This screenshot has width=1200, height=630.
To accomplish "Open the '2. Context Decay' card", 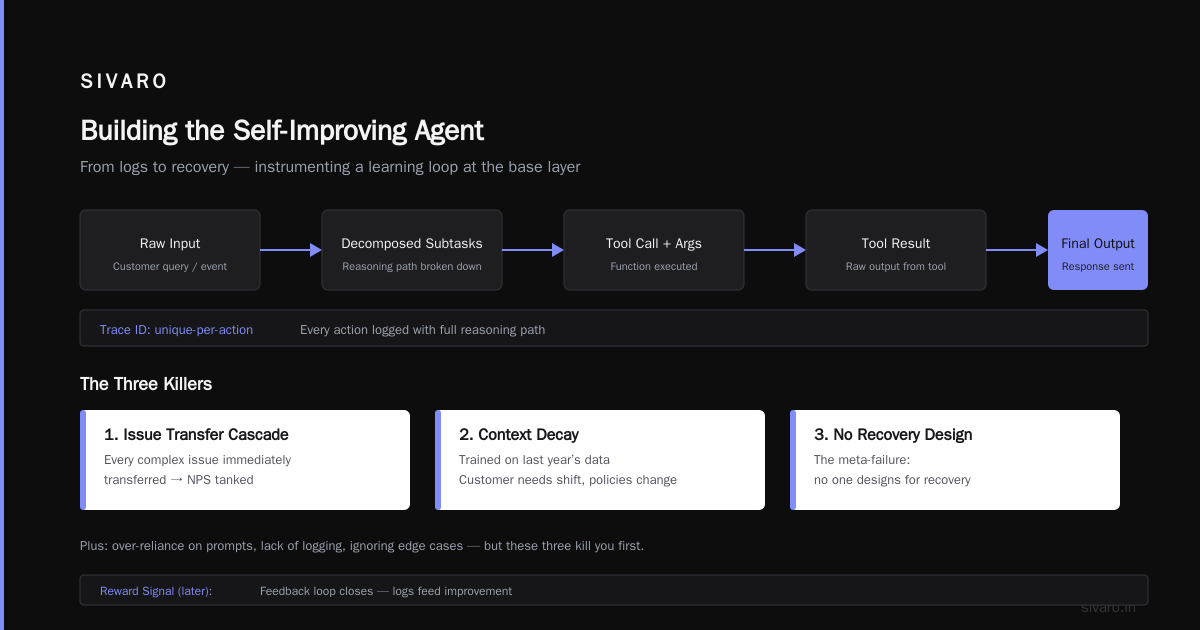I will click(x=600, y=460).
